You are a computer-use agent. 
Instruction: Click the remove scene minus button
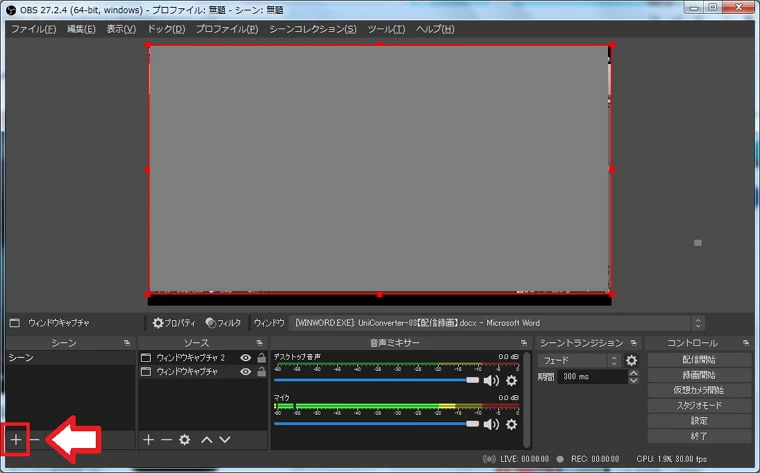[x=34, y=439]
